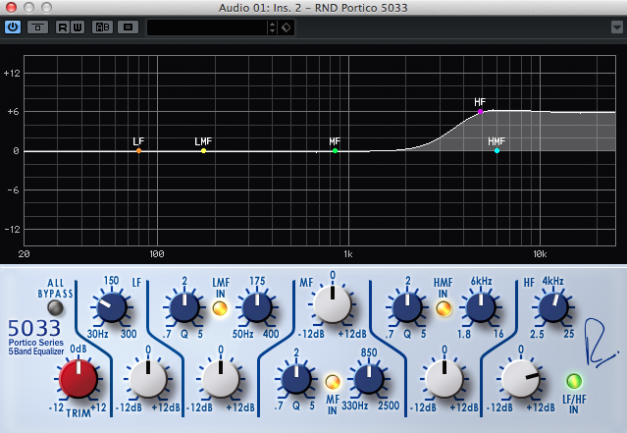Click the copy A to B settings icon
This screenshot has width=627, height=433.
(128, 27)
